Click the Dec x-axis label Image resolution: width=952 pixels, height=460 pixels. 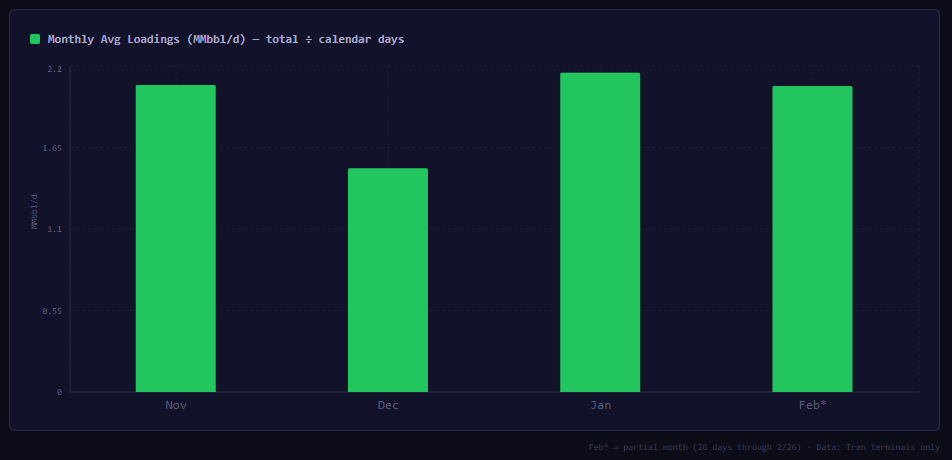tap(388, 405)
